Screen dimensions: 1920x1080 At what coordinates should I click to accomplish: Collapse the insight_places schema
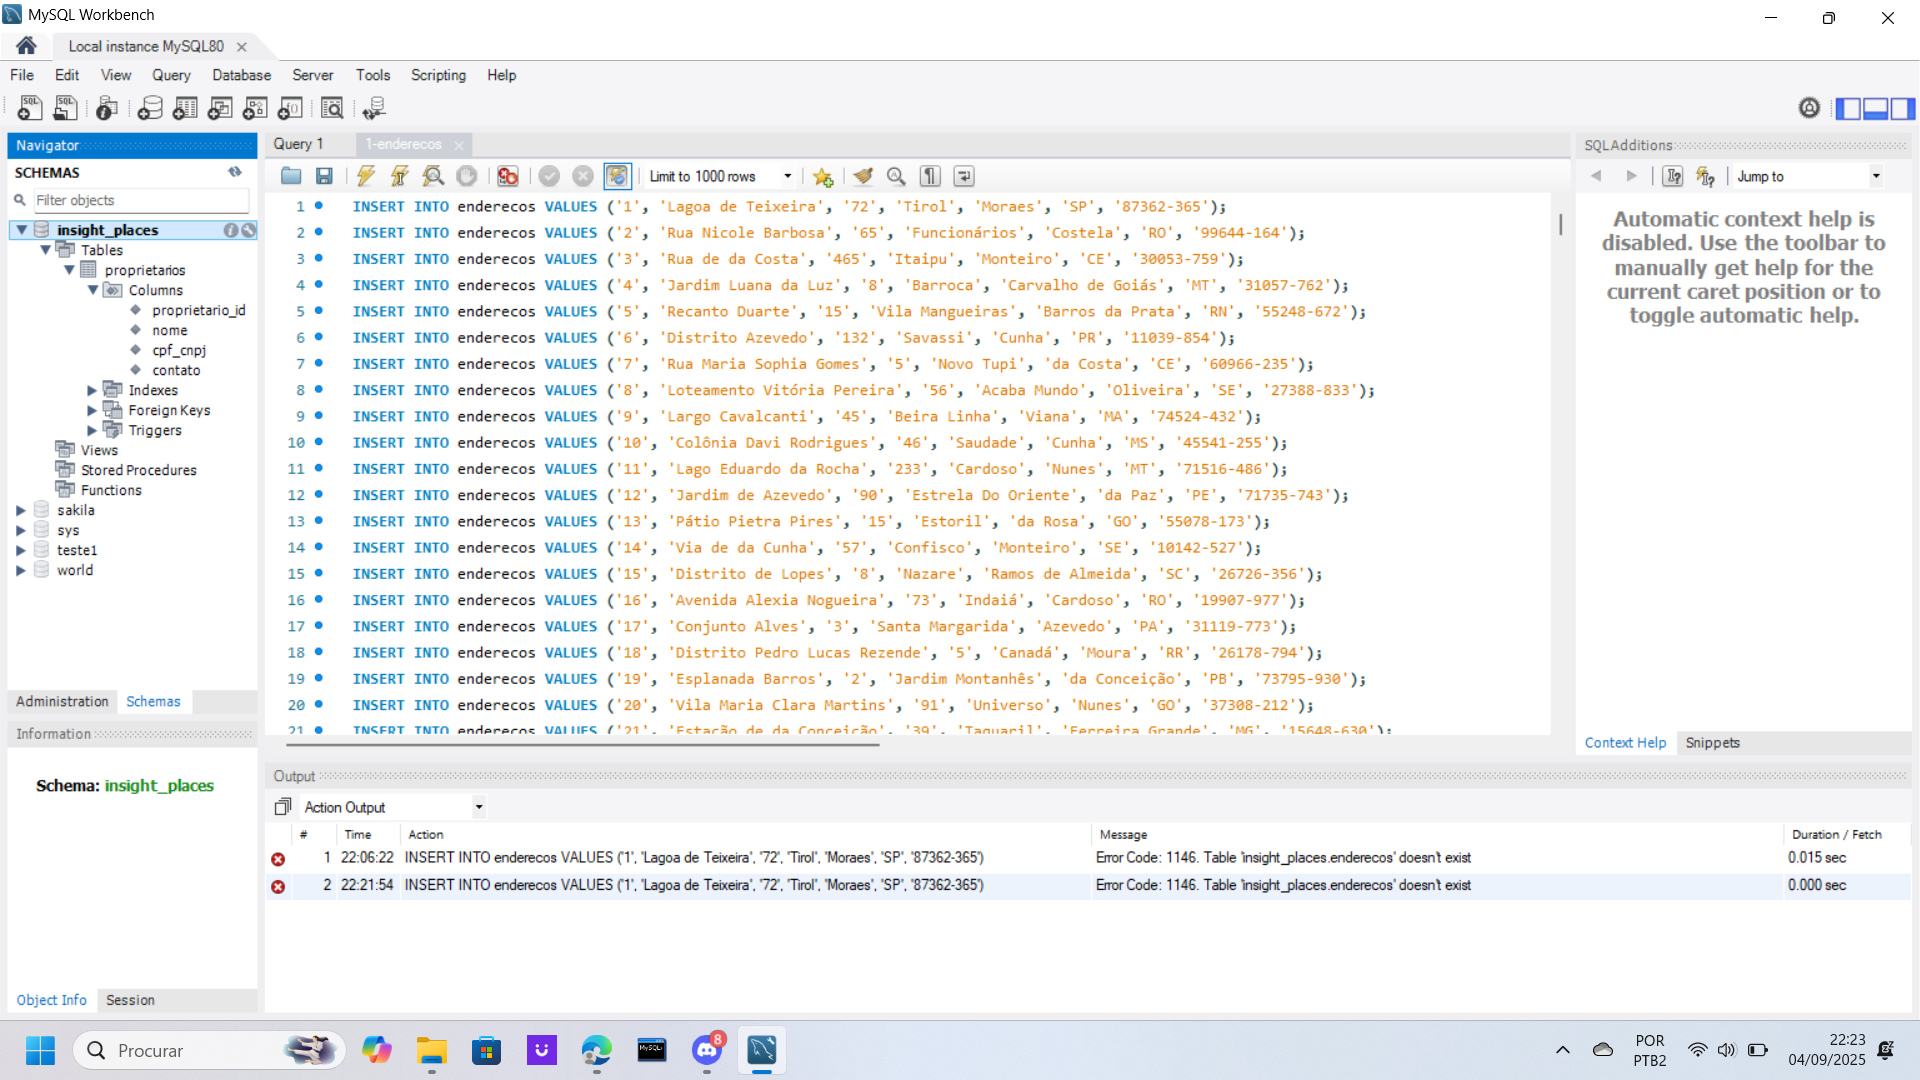click(x=21, y=230)
